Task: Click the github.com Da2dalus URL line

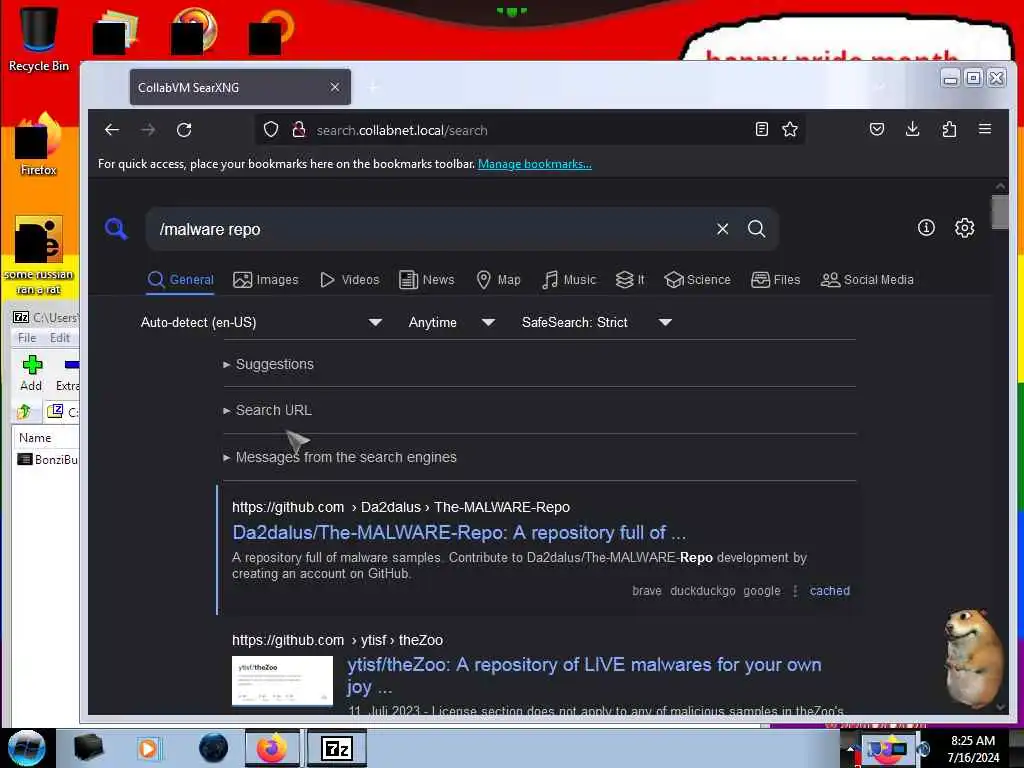Action: click(401, 507)
